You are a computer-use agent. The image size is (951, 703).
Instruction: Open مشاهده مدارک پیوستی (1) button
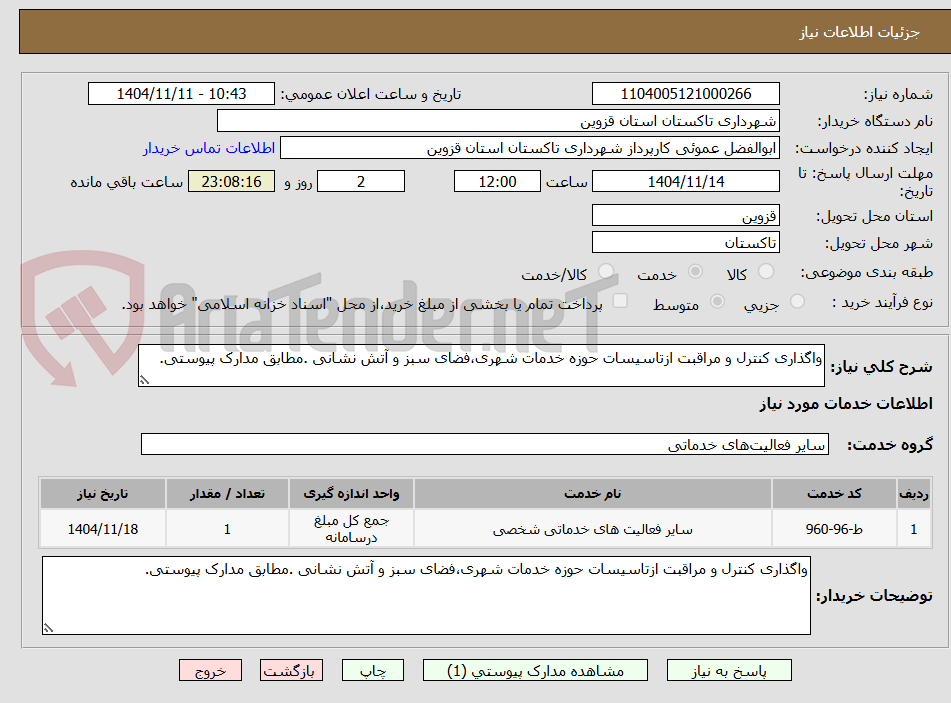coord(535,670)
